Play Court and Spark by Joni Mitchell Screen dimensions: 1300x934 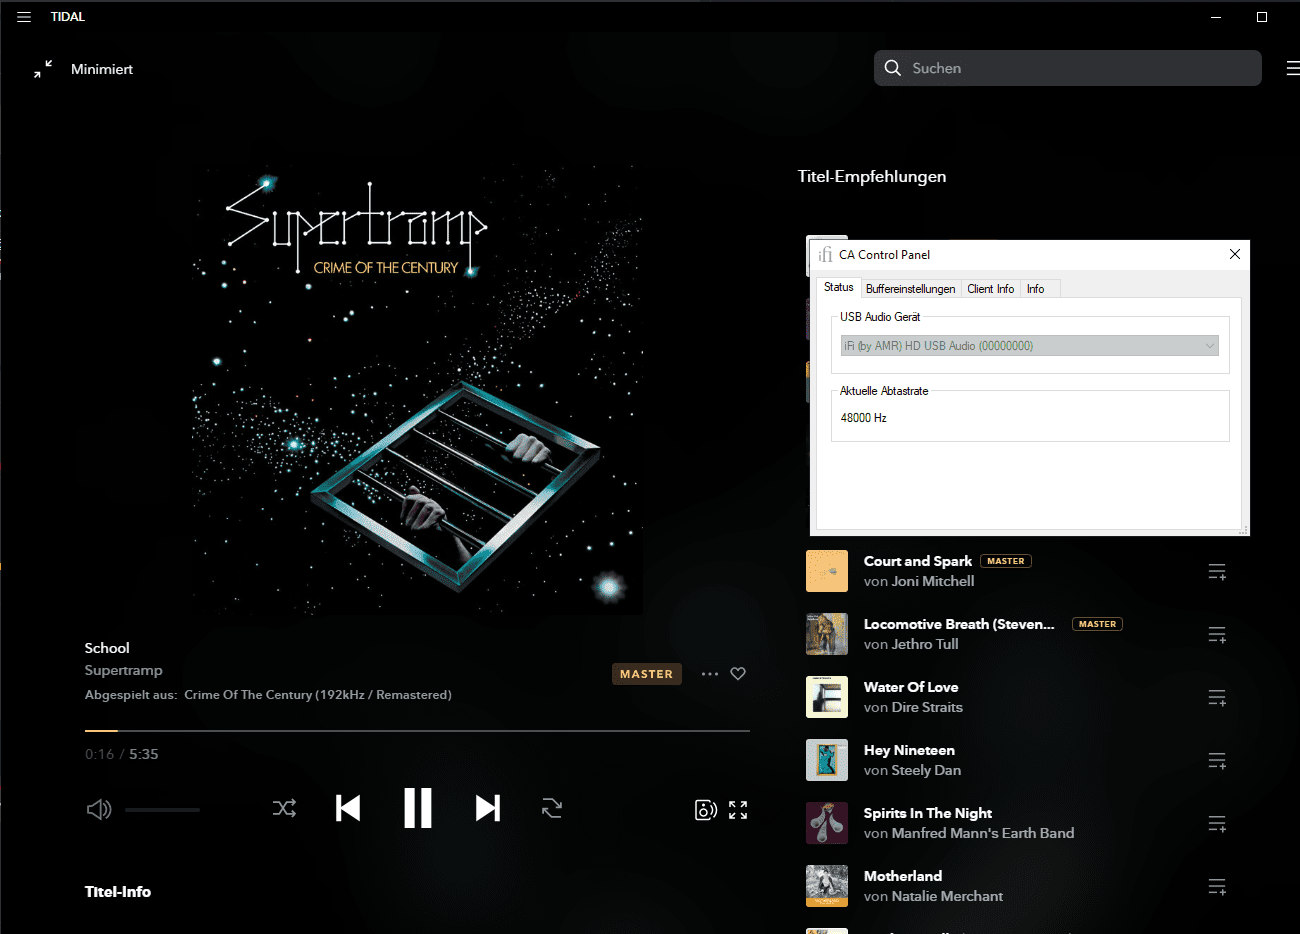point(918,561)
